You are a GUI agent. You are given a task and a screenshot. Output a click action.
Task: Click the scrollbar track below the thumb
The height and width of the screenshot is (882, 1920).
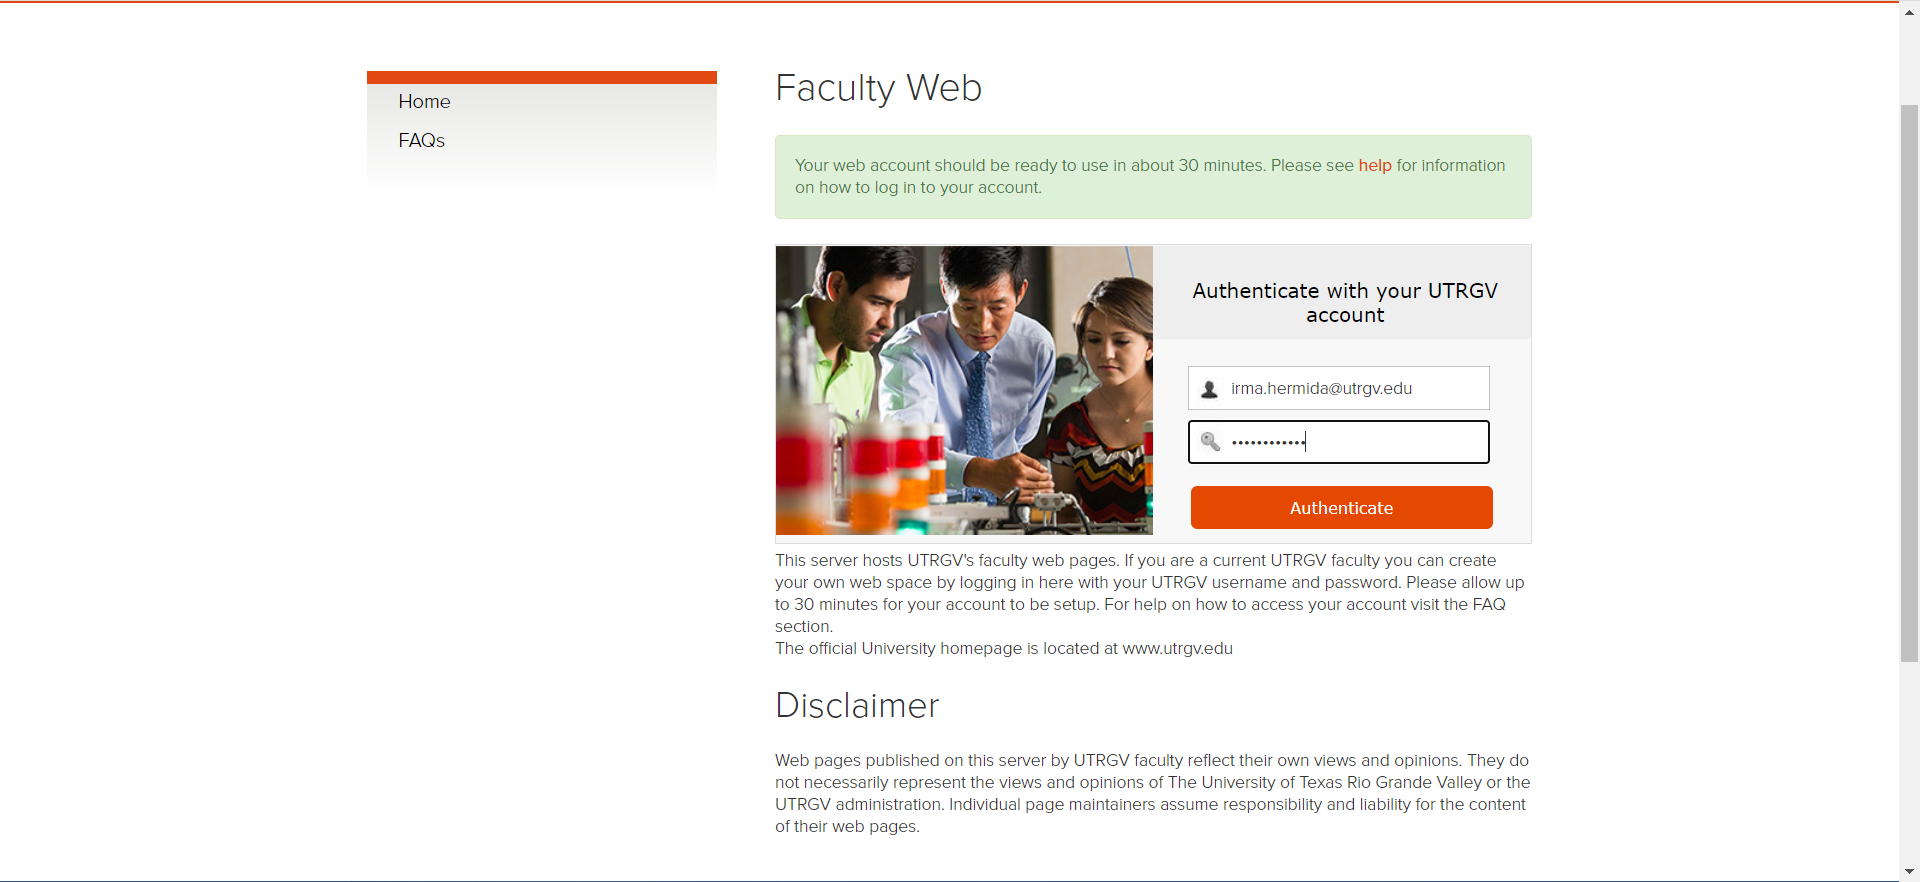pos(1909,760)
